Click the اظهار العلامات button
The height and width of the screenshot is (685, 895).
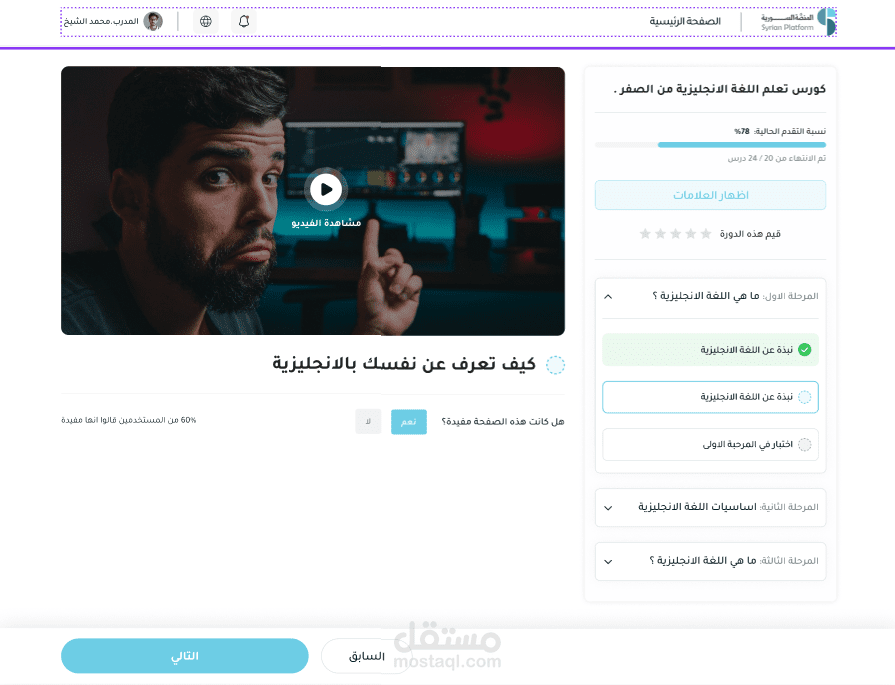point(710,195)
